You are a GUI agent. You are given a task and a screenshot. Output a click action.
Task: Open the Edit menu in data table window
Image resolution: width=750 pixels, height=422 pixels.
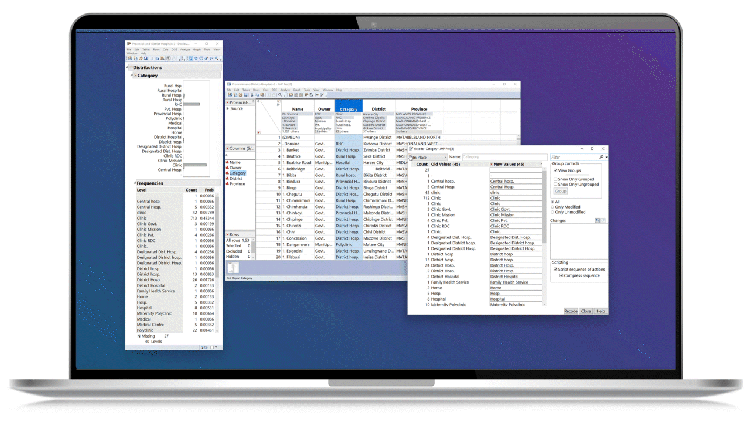click(236, 90)
